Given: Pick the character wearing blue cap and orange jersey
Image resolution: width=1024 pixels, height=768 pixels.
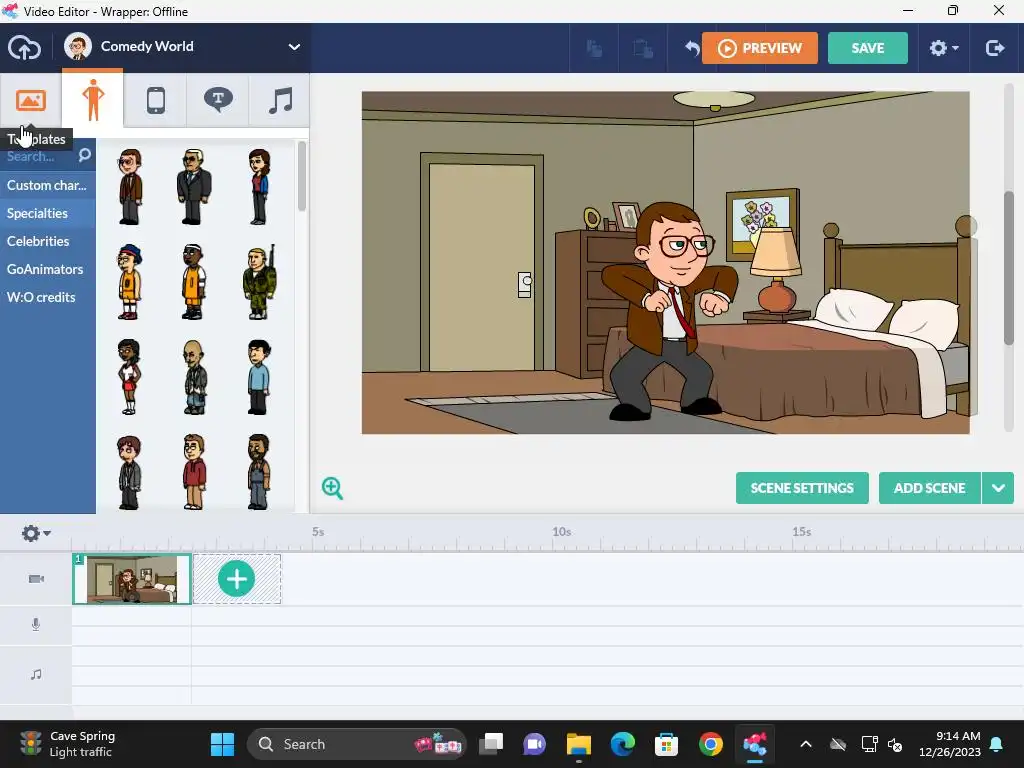Looking at the screenshot, I should (129, 282).
